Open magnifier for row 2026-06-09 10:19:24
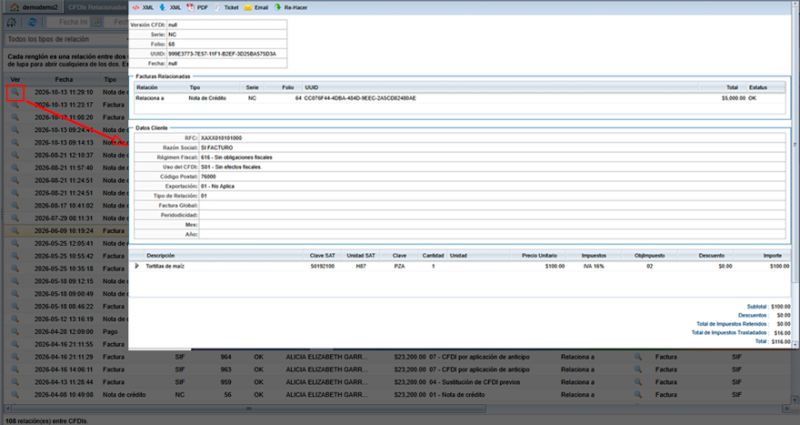Image resolution: width=800 pixels, height=425 pixels. 15,231
